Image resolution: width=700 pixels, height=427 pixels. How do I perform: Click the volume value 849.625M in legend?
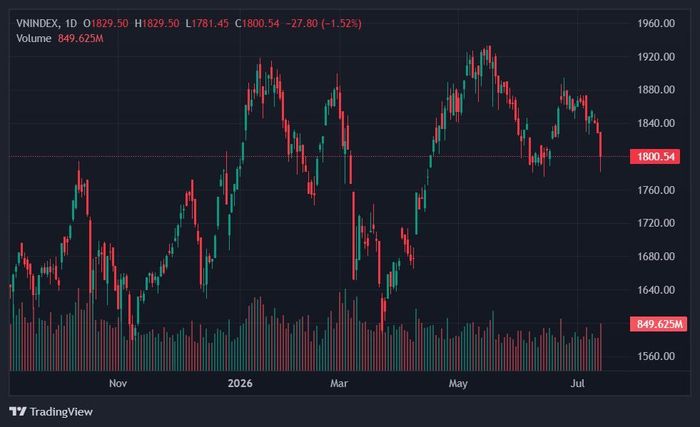pos(81,38)
